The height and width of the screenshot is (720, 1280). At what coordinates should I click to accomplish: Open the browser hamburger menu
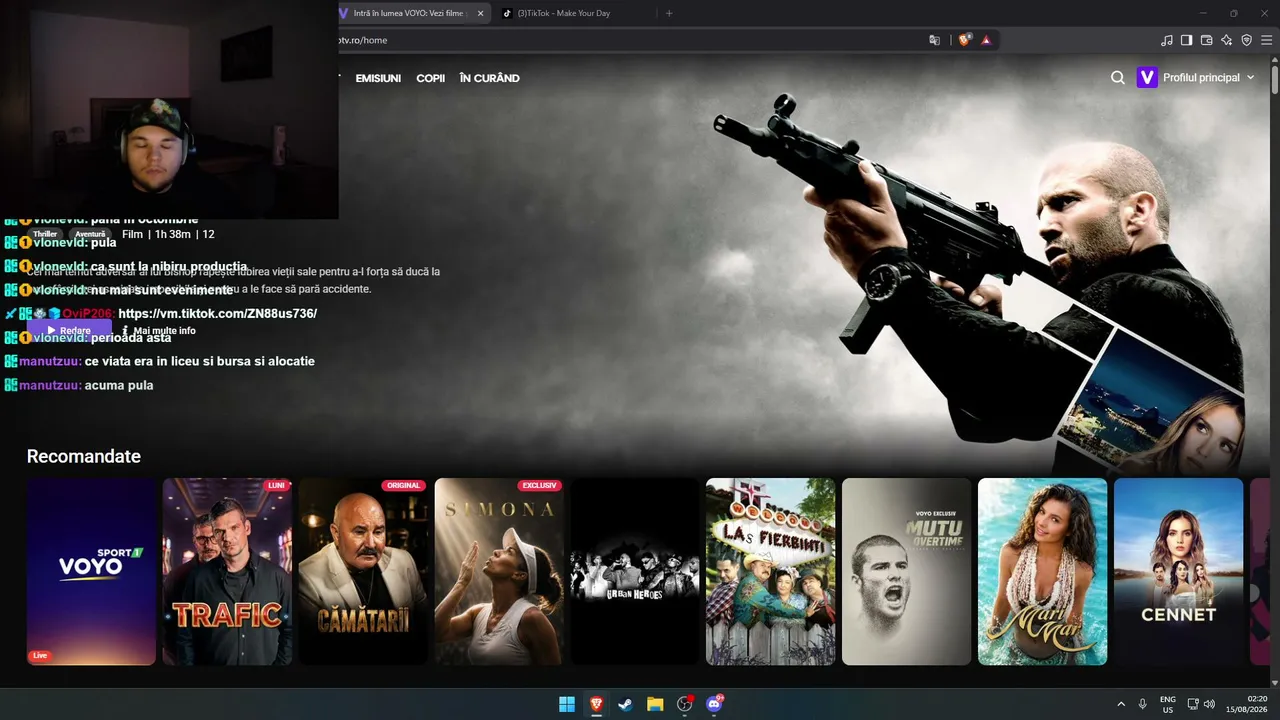(1267, 40)
